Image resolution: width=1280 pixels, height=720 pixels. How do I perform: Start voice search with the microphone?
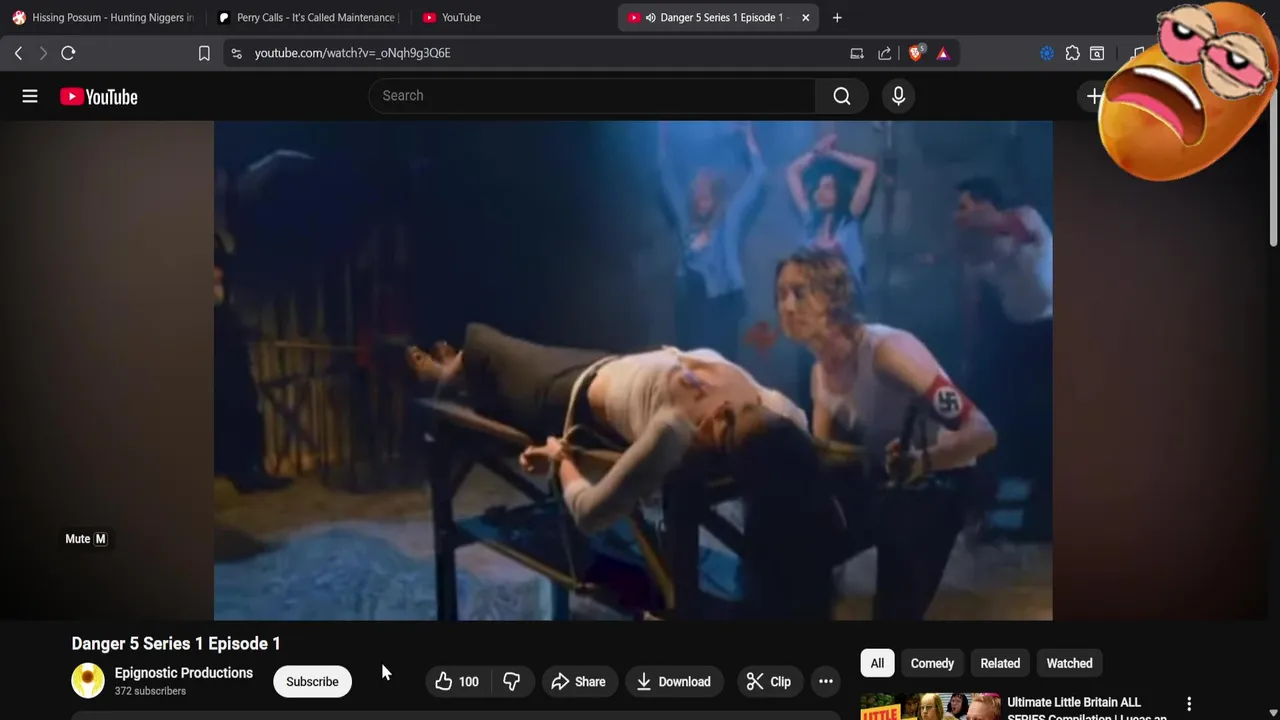[x=898, y=96]
